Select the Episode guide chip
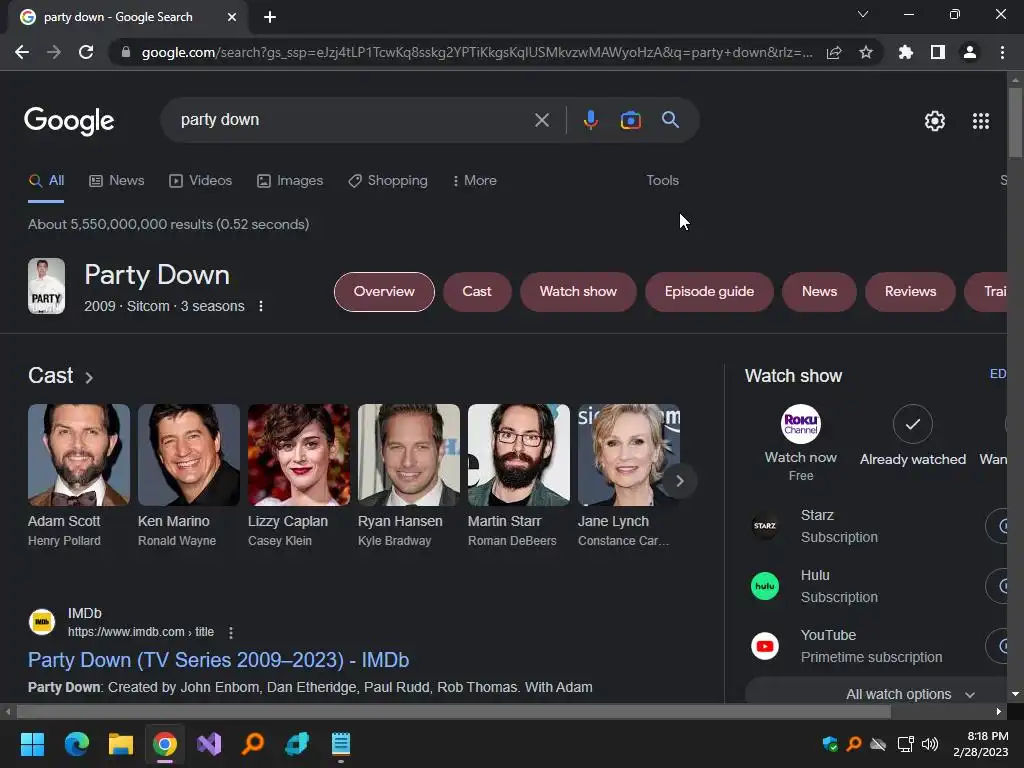 pyautogui.click(x=709, y=292)
